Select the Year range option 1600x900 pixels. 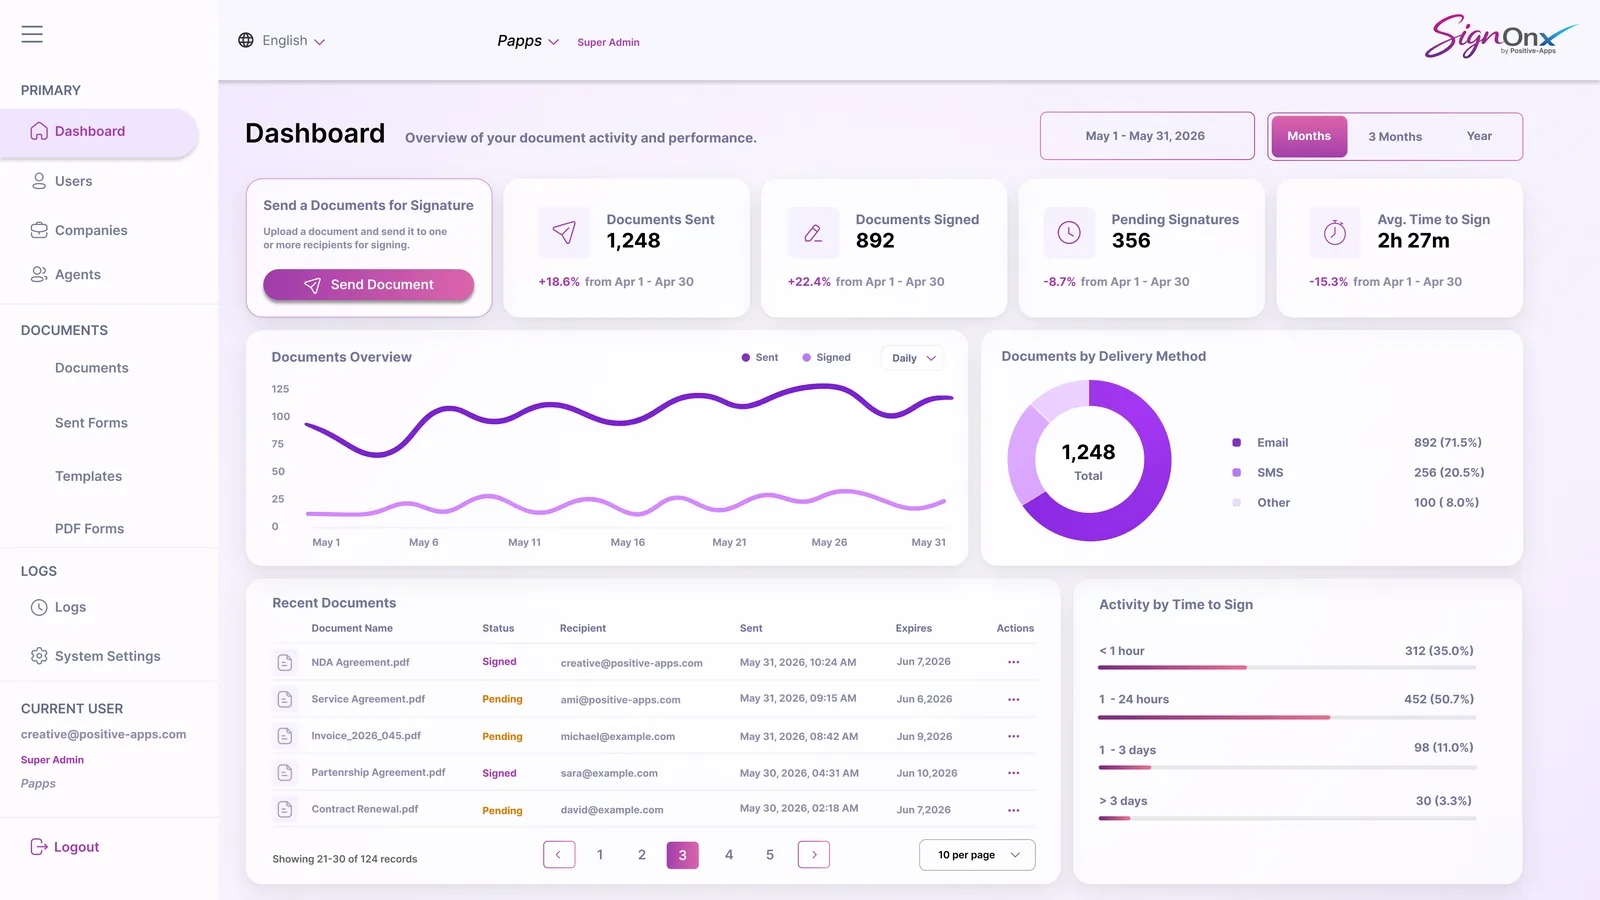[1479, 136]
